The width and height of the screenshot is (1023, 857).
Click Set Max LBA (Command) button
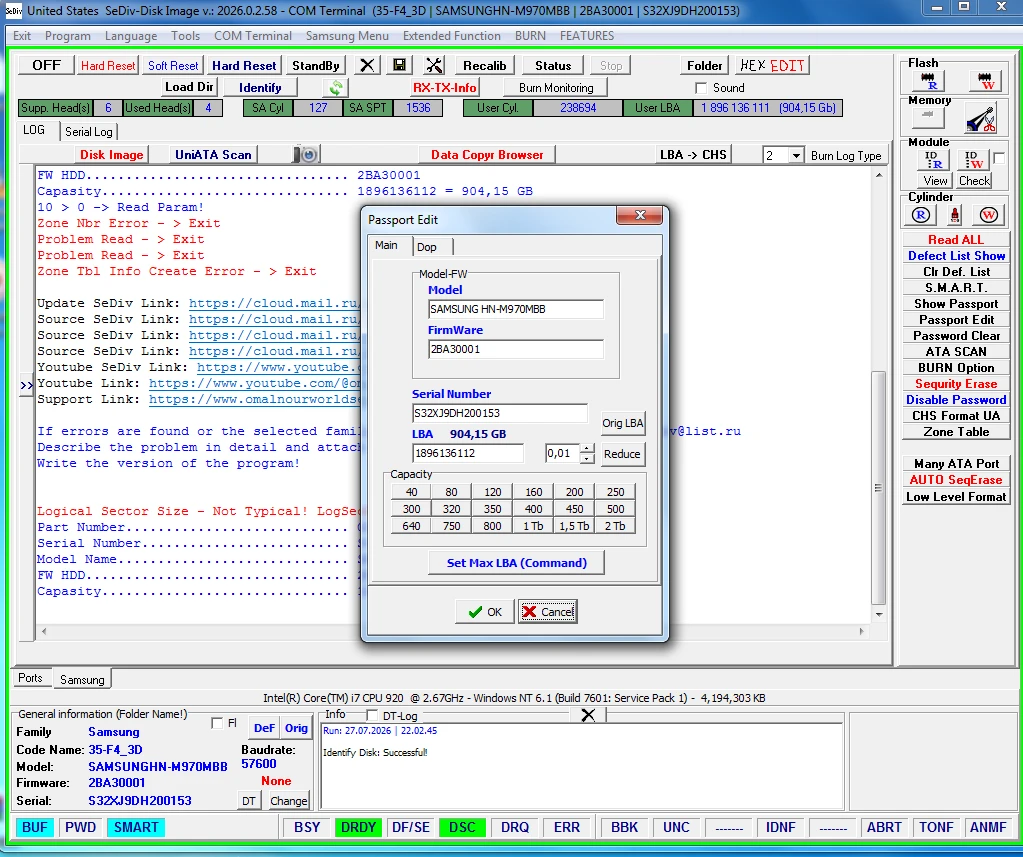(516, 563)
